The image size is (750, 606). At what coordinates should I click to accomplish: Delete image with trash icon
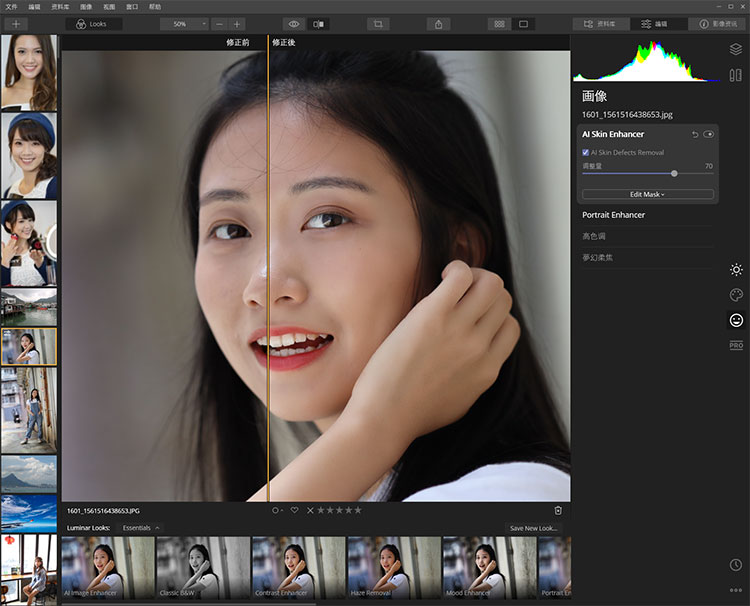point(558,510)
